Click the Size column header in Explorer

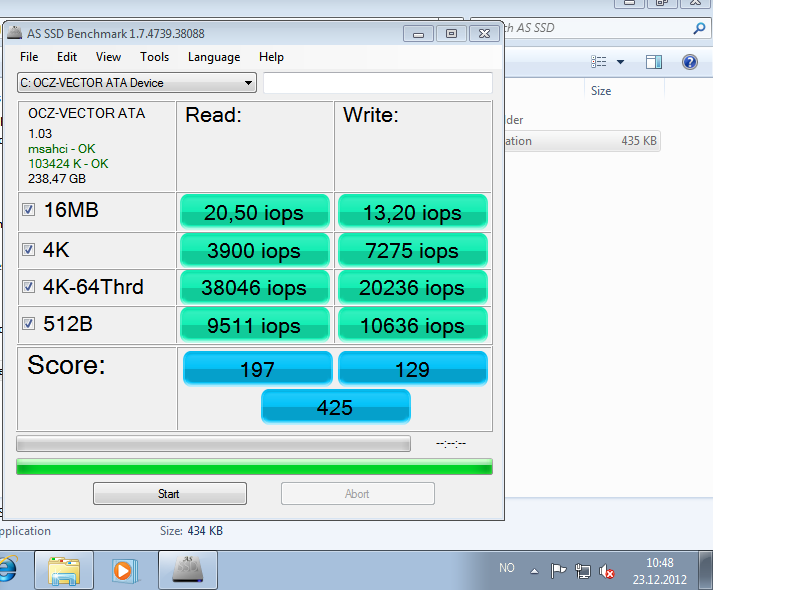[x=601, y=91]
